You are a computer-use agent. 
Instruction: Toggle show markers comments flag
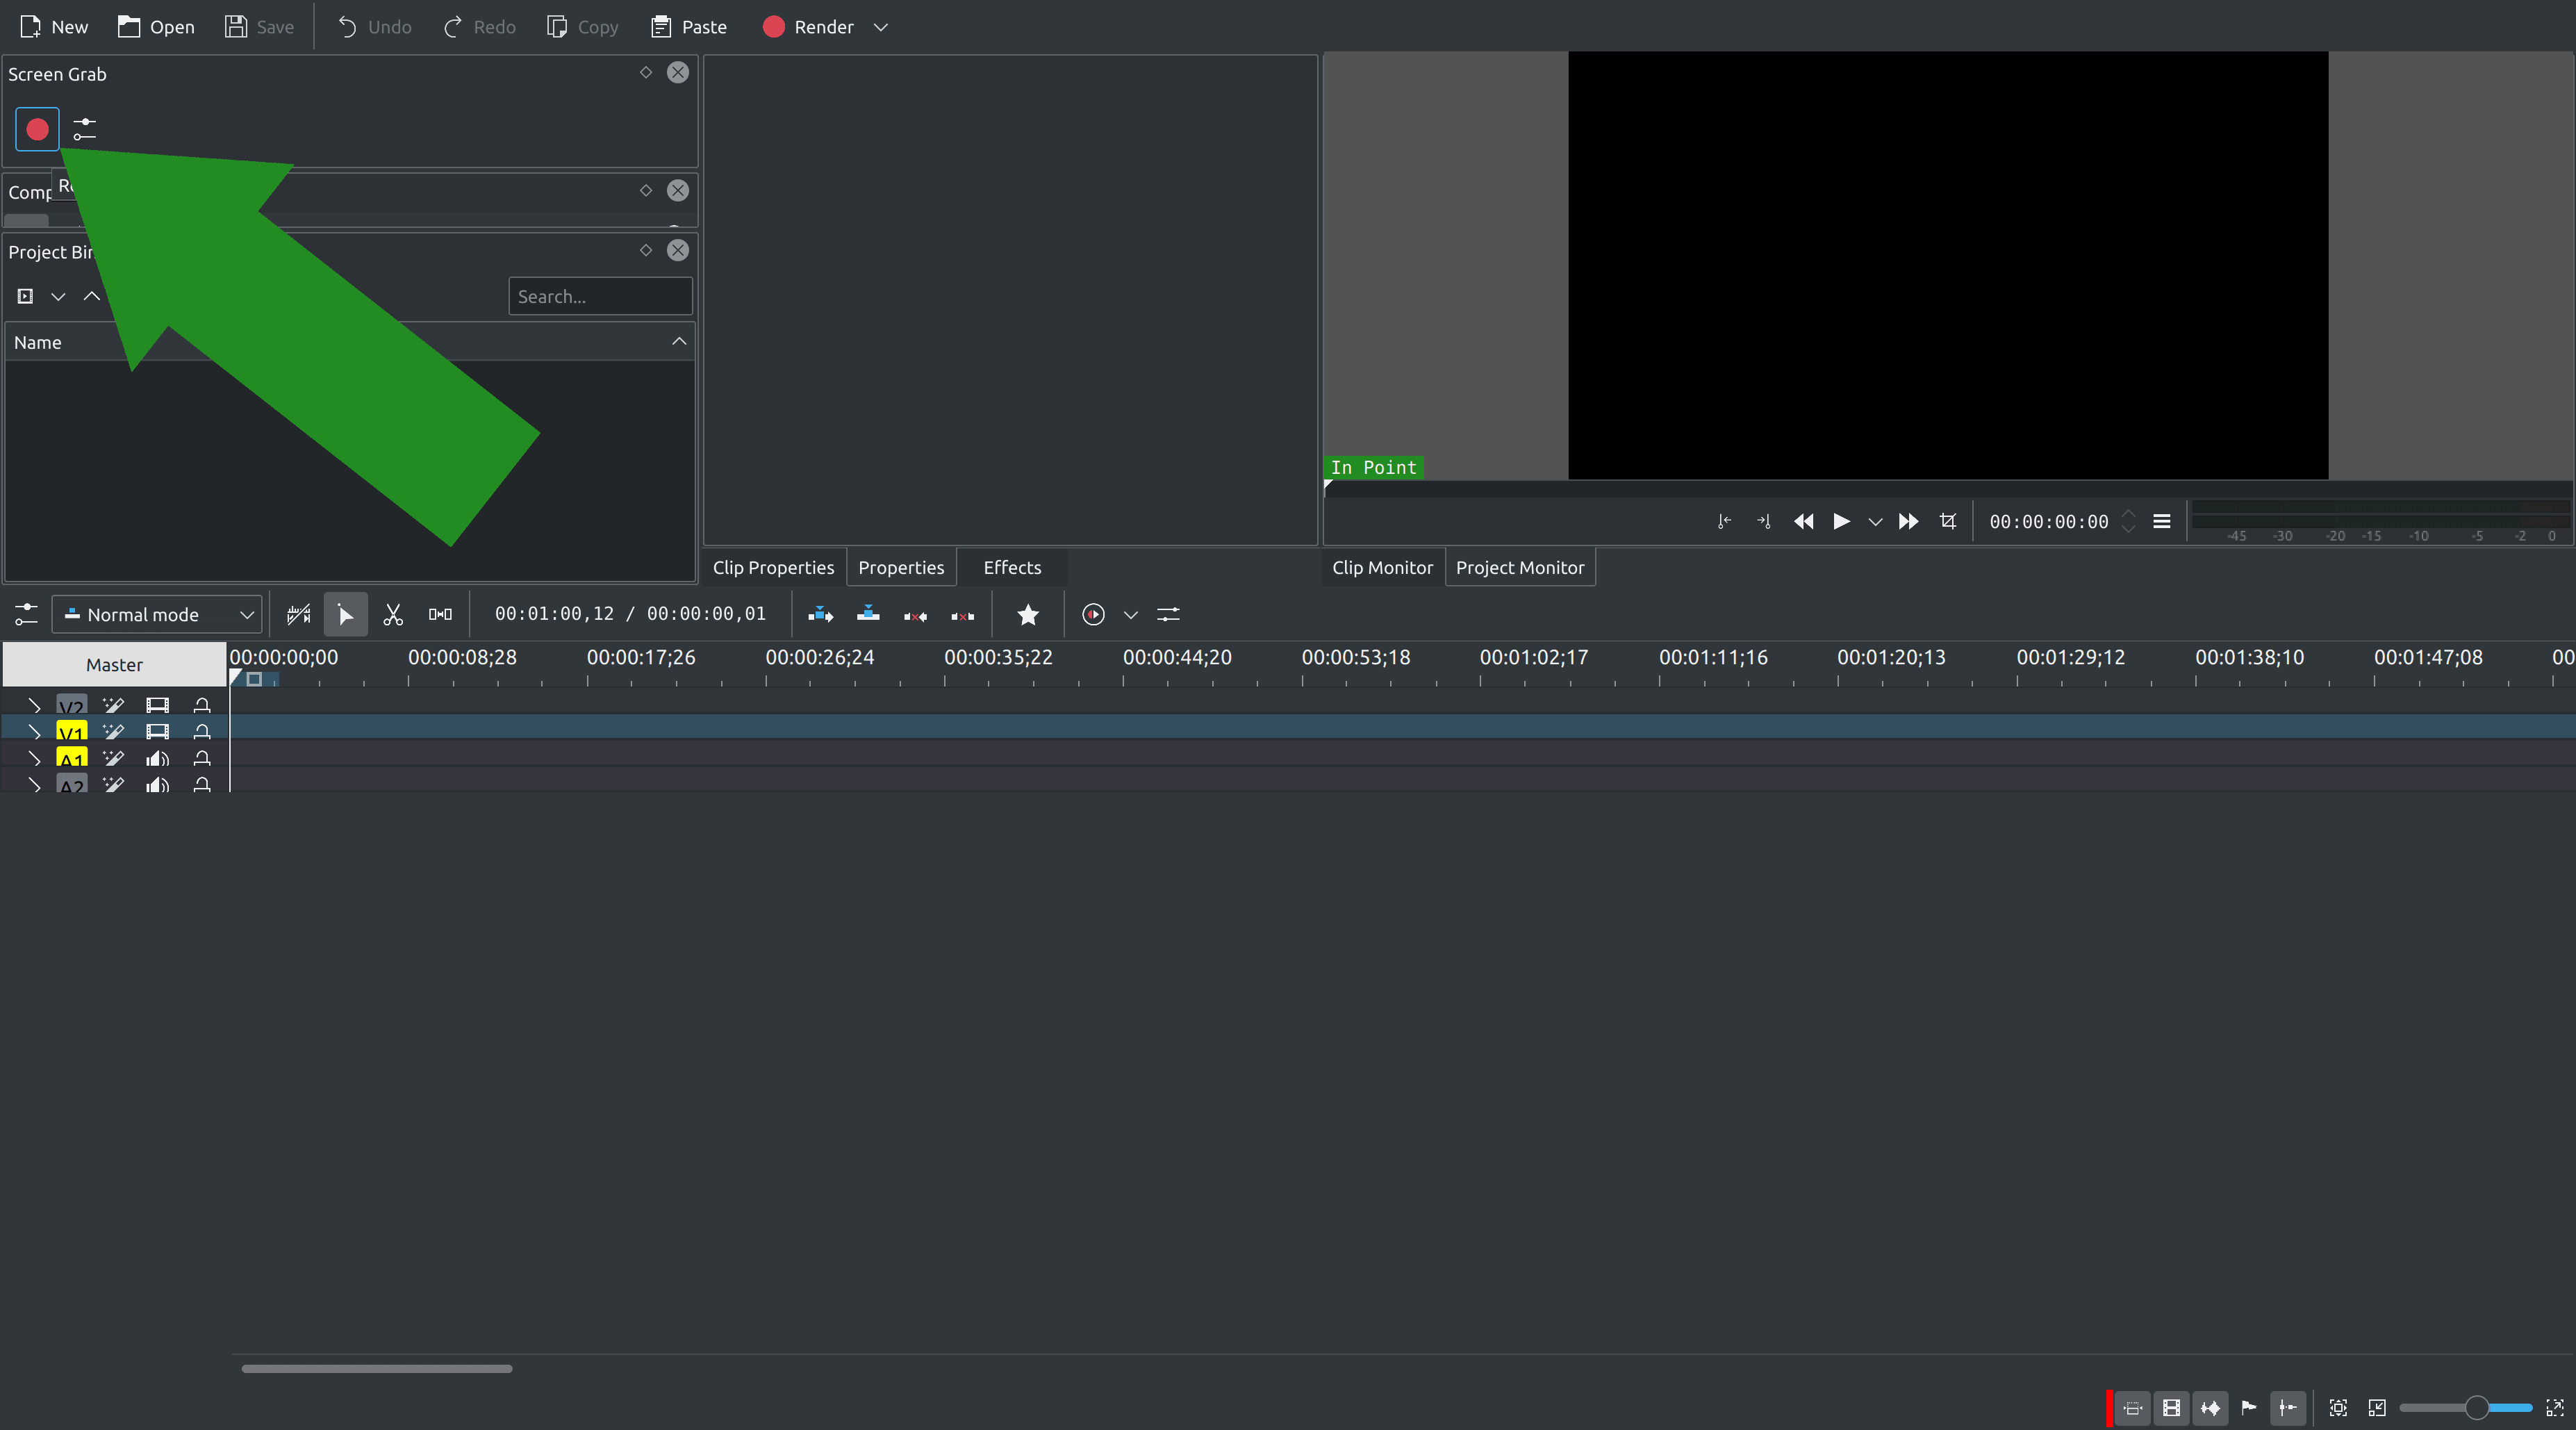pyautogui.click(x=2249, y=1408)
